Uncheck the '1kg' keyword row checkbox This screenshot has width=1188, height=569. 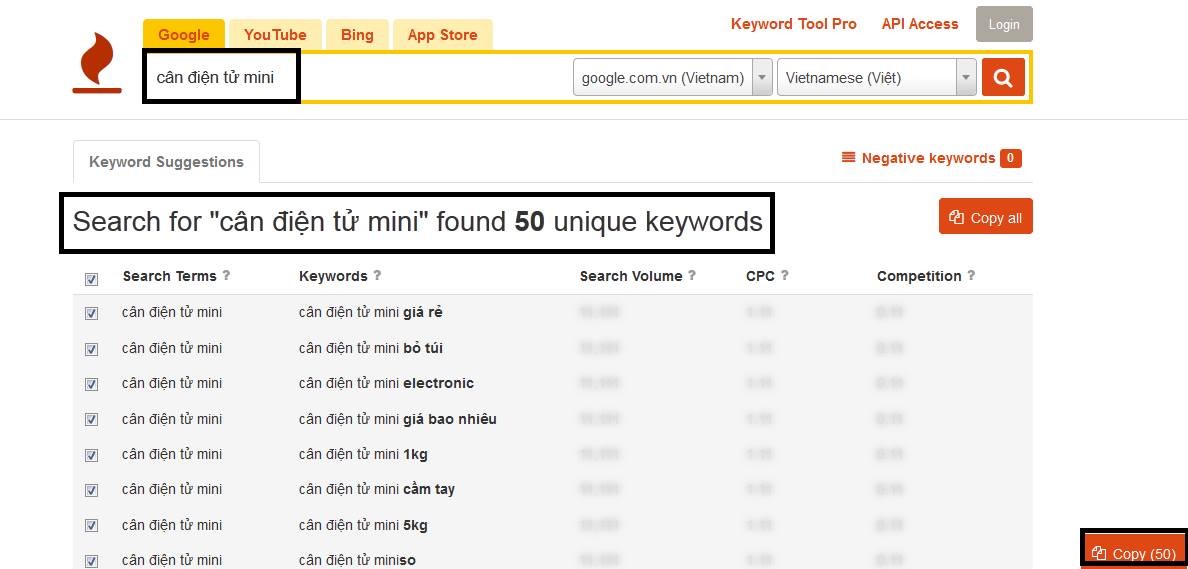[92, 455]
